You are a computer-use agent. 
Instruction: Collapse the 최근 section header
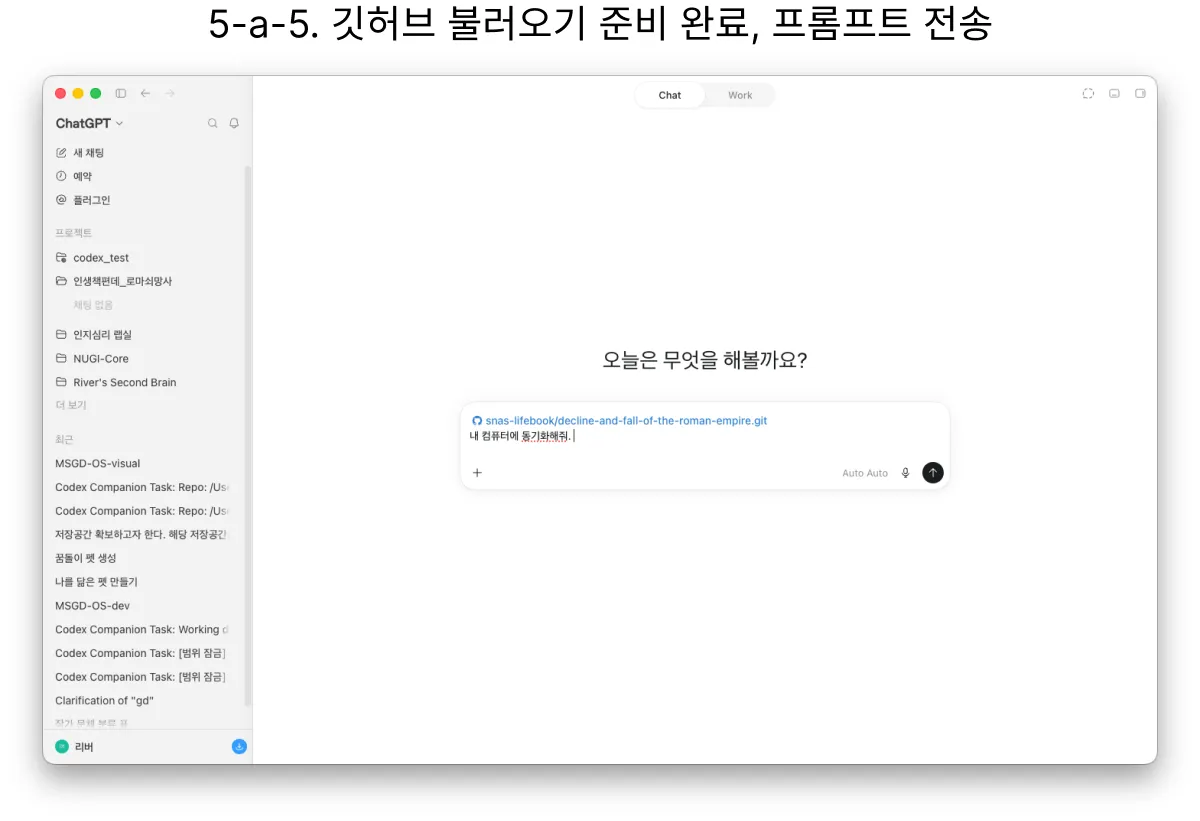tap(64, 439)
